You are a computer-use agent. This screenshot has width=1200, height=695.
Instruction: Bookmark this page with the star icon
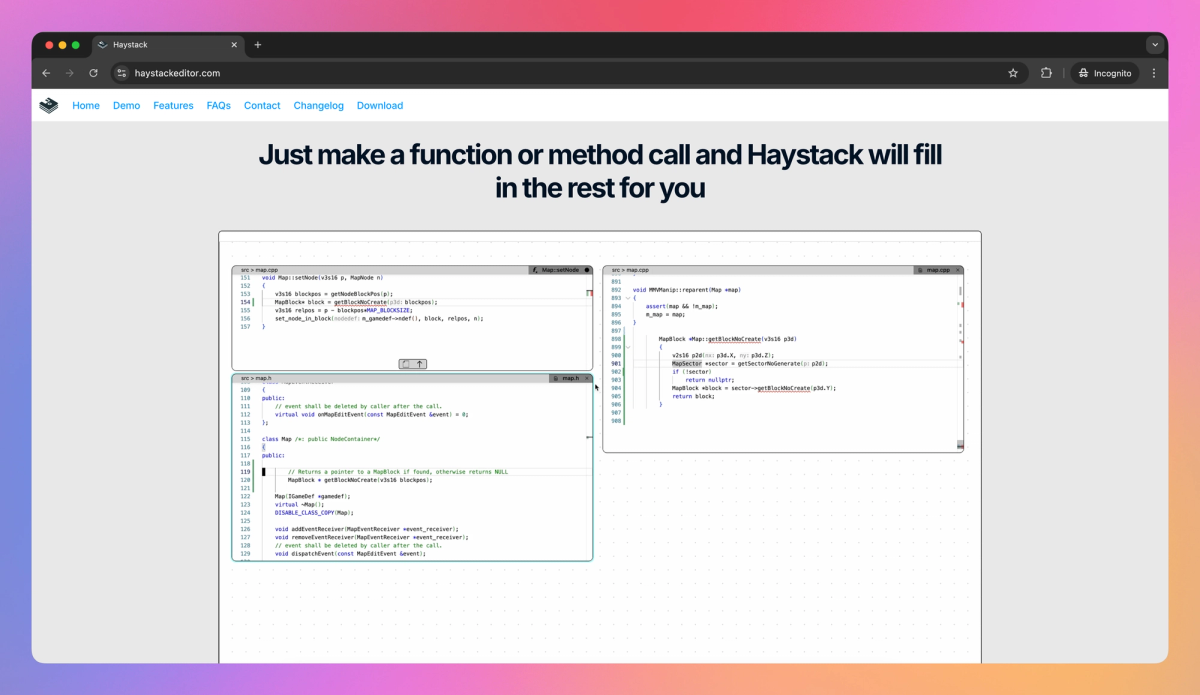pos(1013,73)
